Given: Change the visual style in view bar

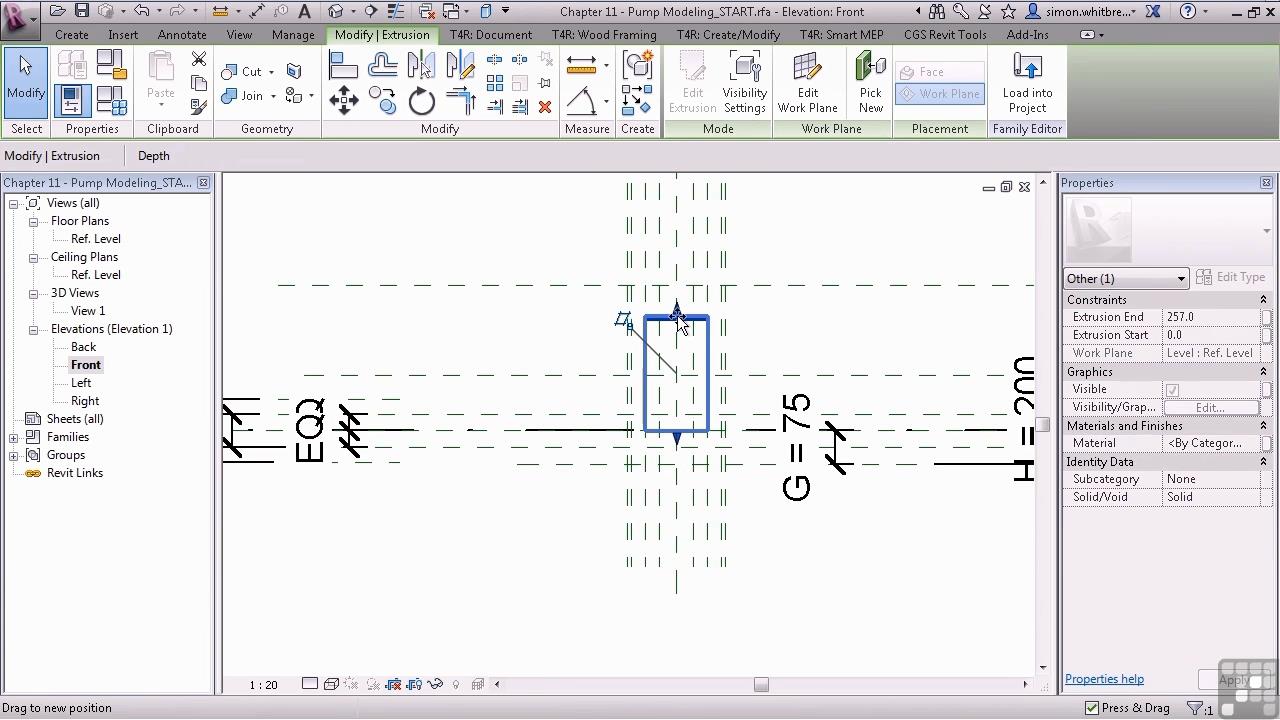Looking at the screenshot, I should 331,685.
